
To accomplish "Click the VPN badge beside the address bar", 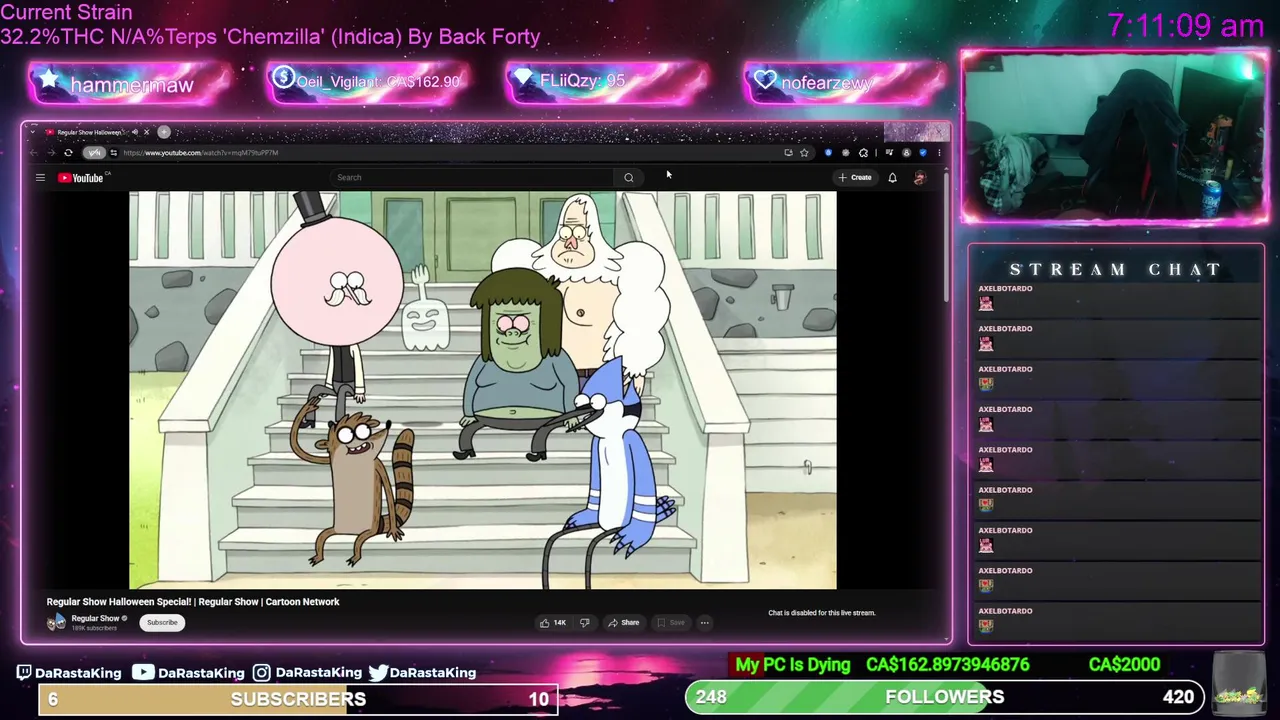I will 94,153.
